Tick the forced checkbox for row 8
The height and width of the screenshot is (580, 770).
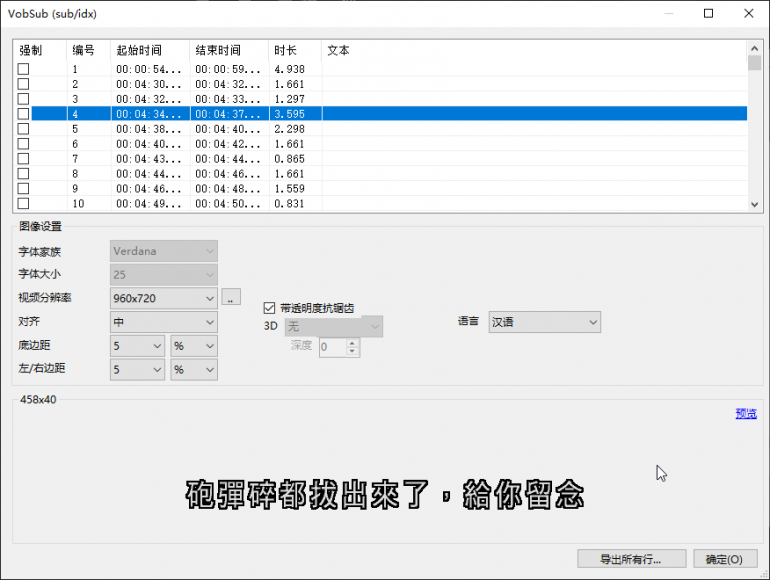coord(23,174)
